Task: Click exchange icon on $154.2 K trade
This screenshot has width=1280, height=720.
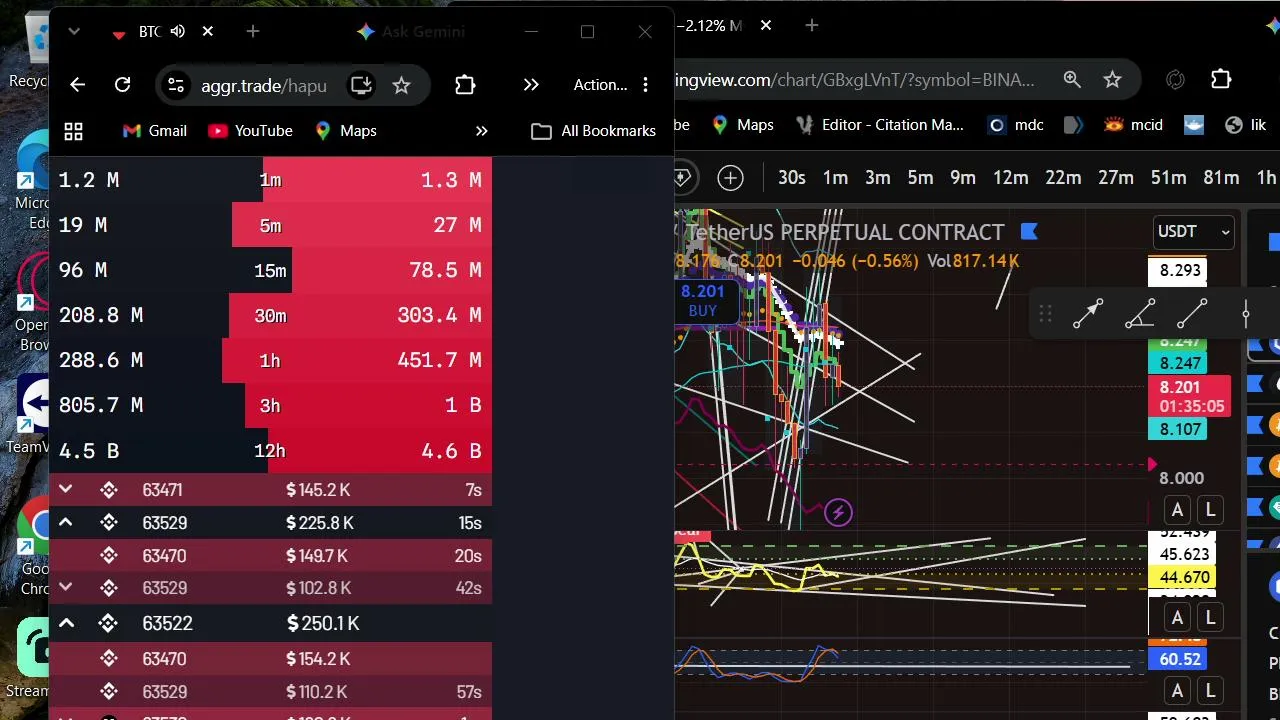Action: 109,659
